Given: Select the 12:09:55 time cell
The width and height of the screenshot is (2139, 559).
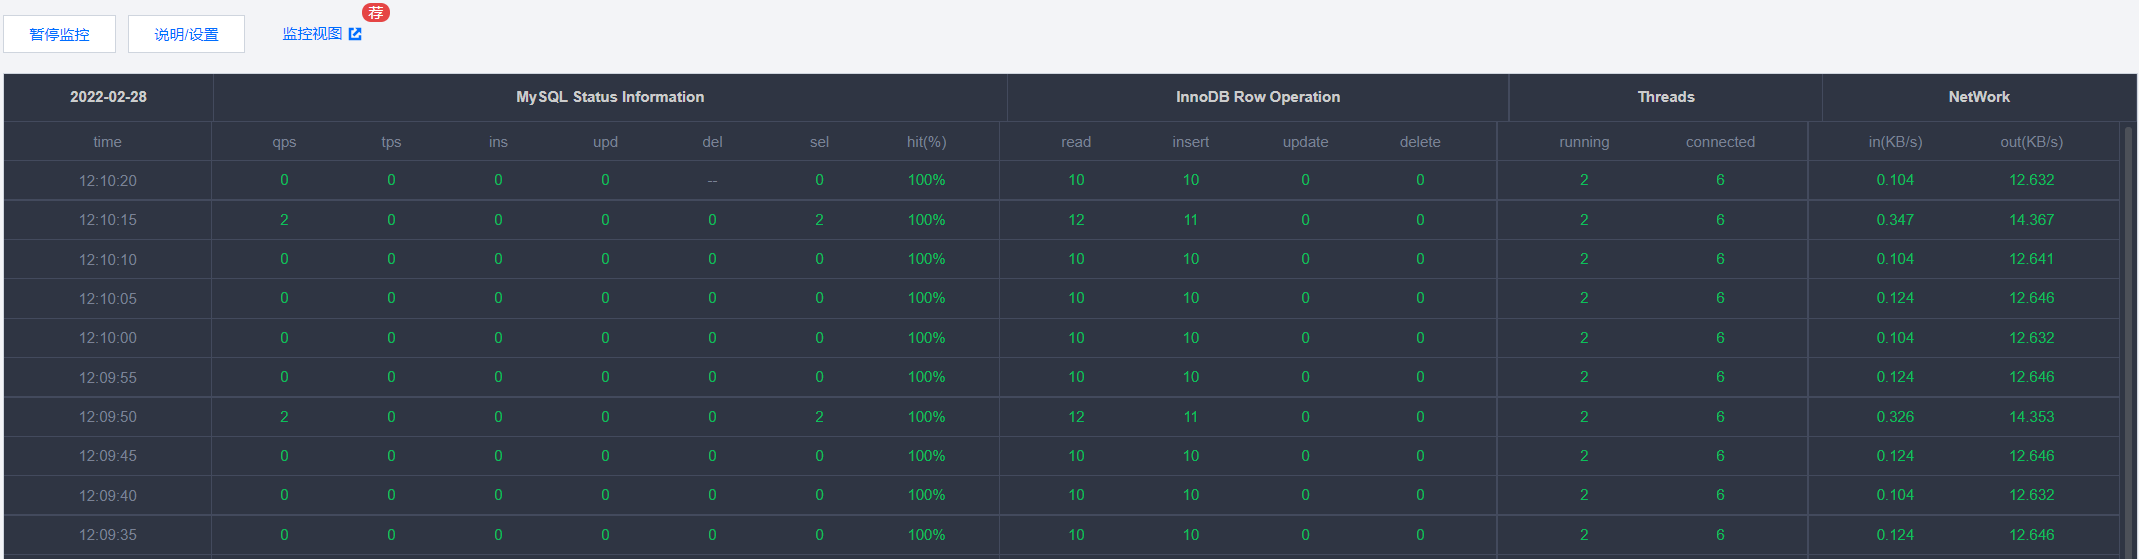Looking at the screenshot, I should point(108,378).
